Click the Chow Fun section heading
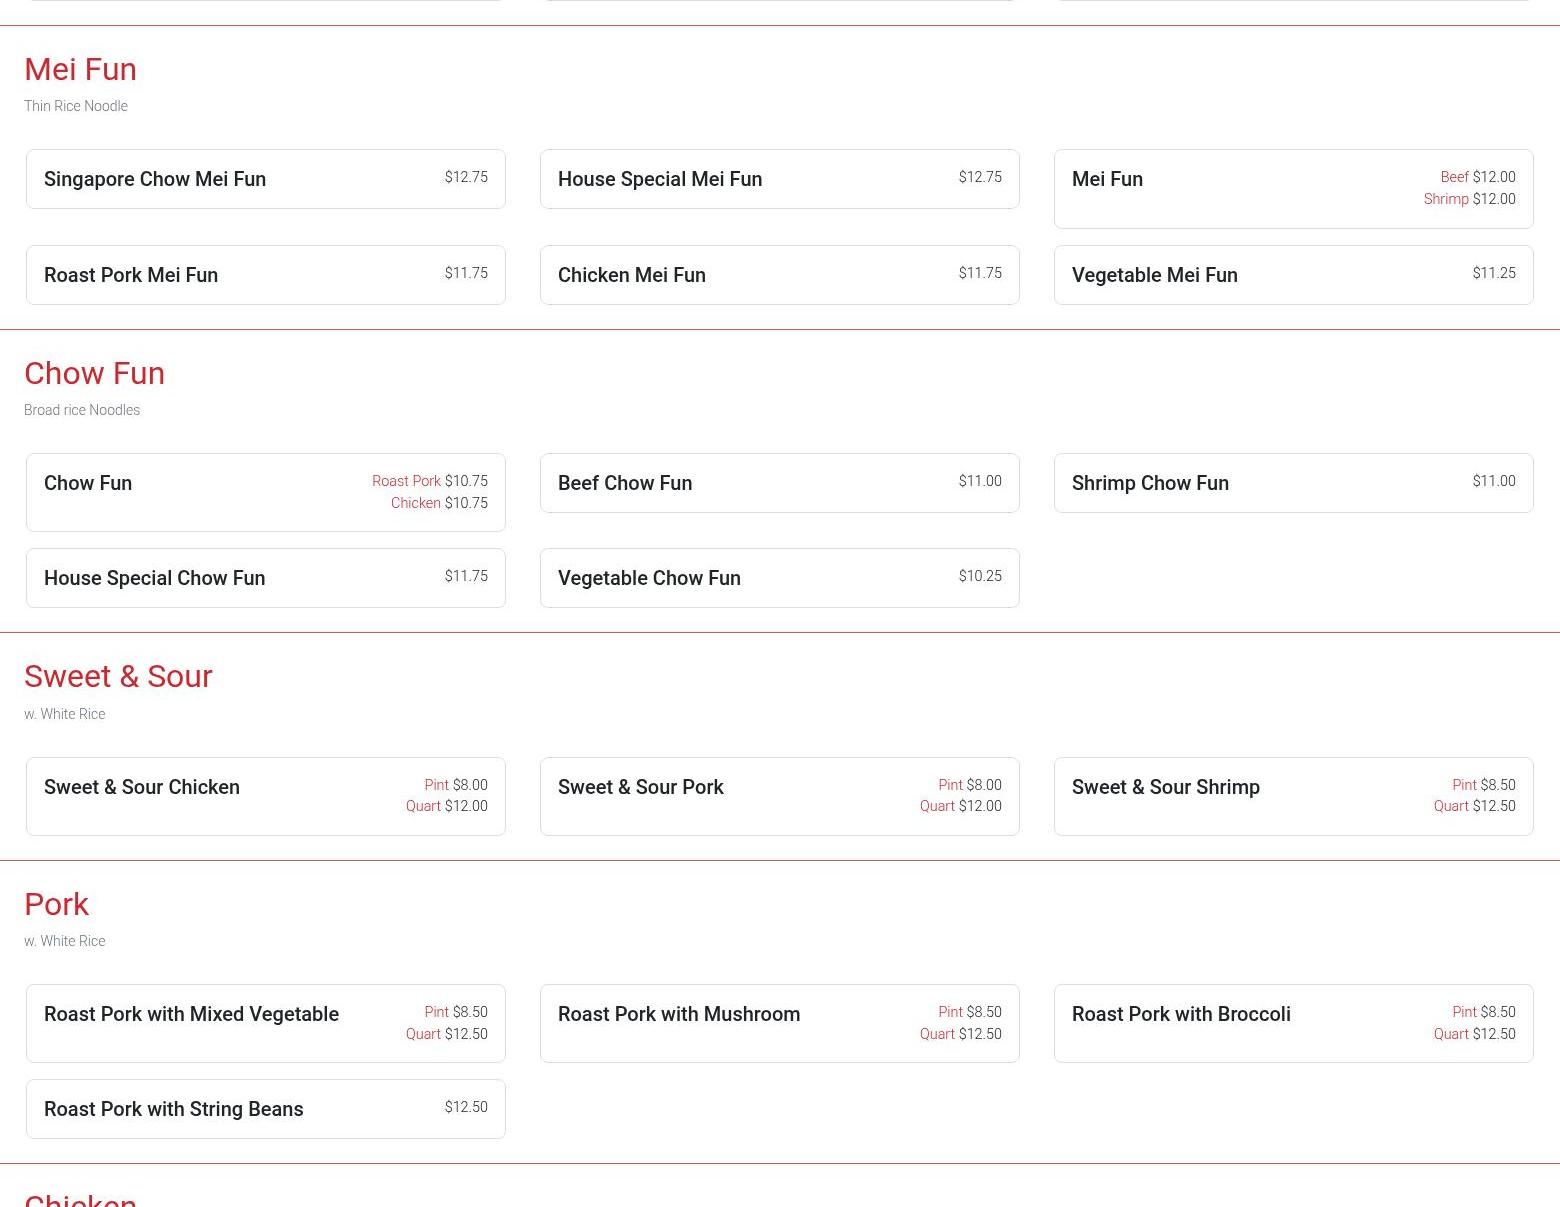The width and height of the screenshot is (1560, 1207). 94,373
